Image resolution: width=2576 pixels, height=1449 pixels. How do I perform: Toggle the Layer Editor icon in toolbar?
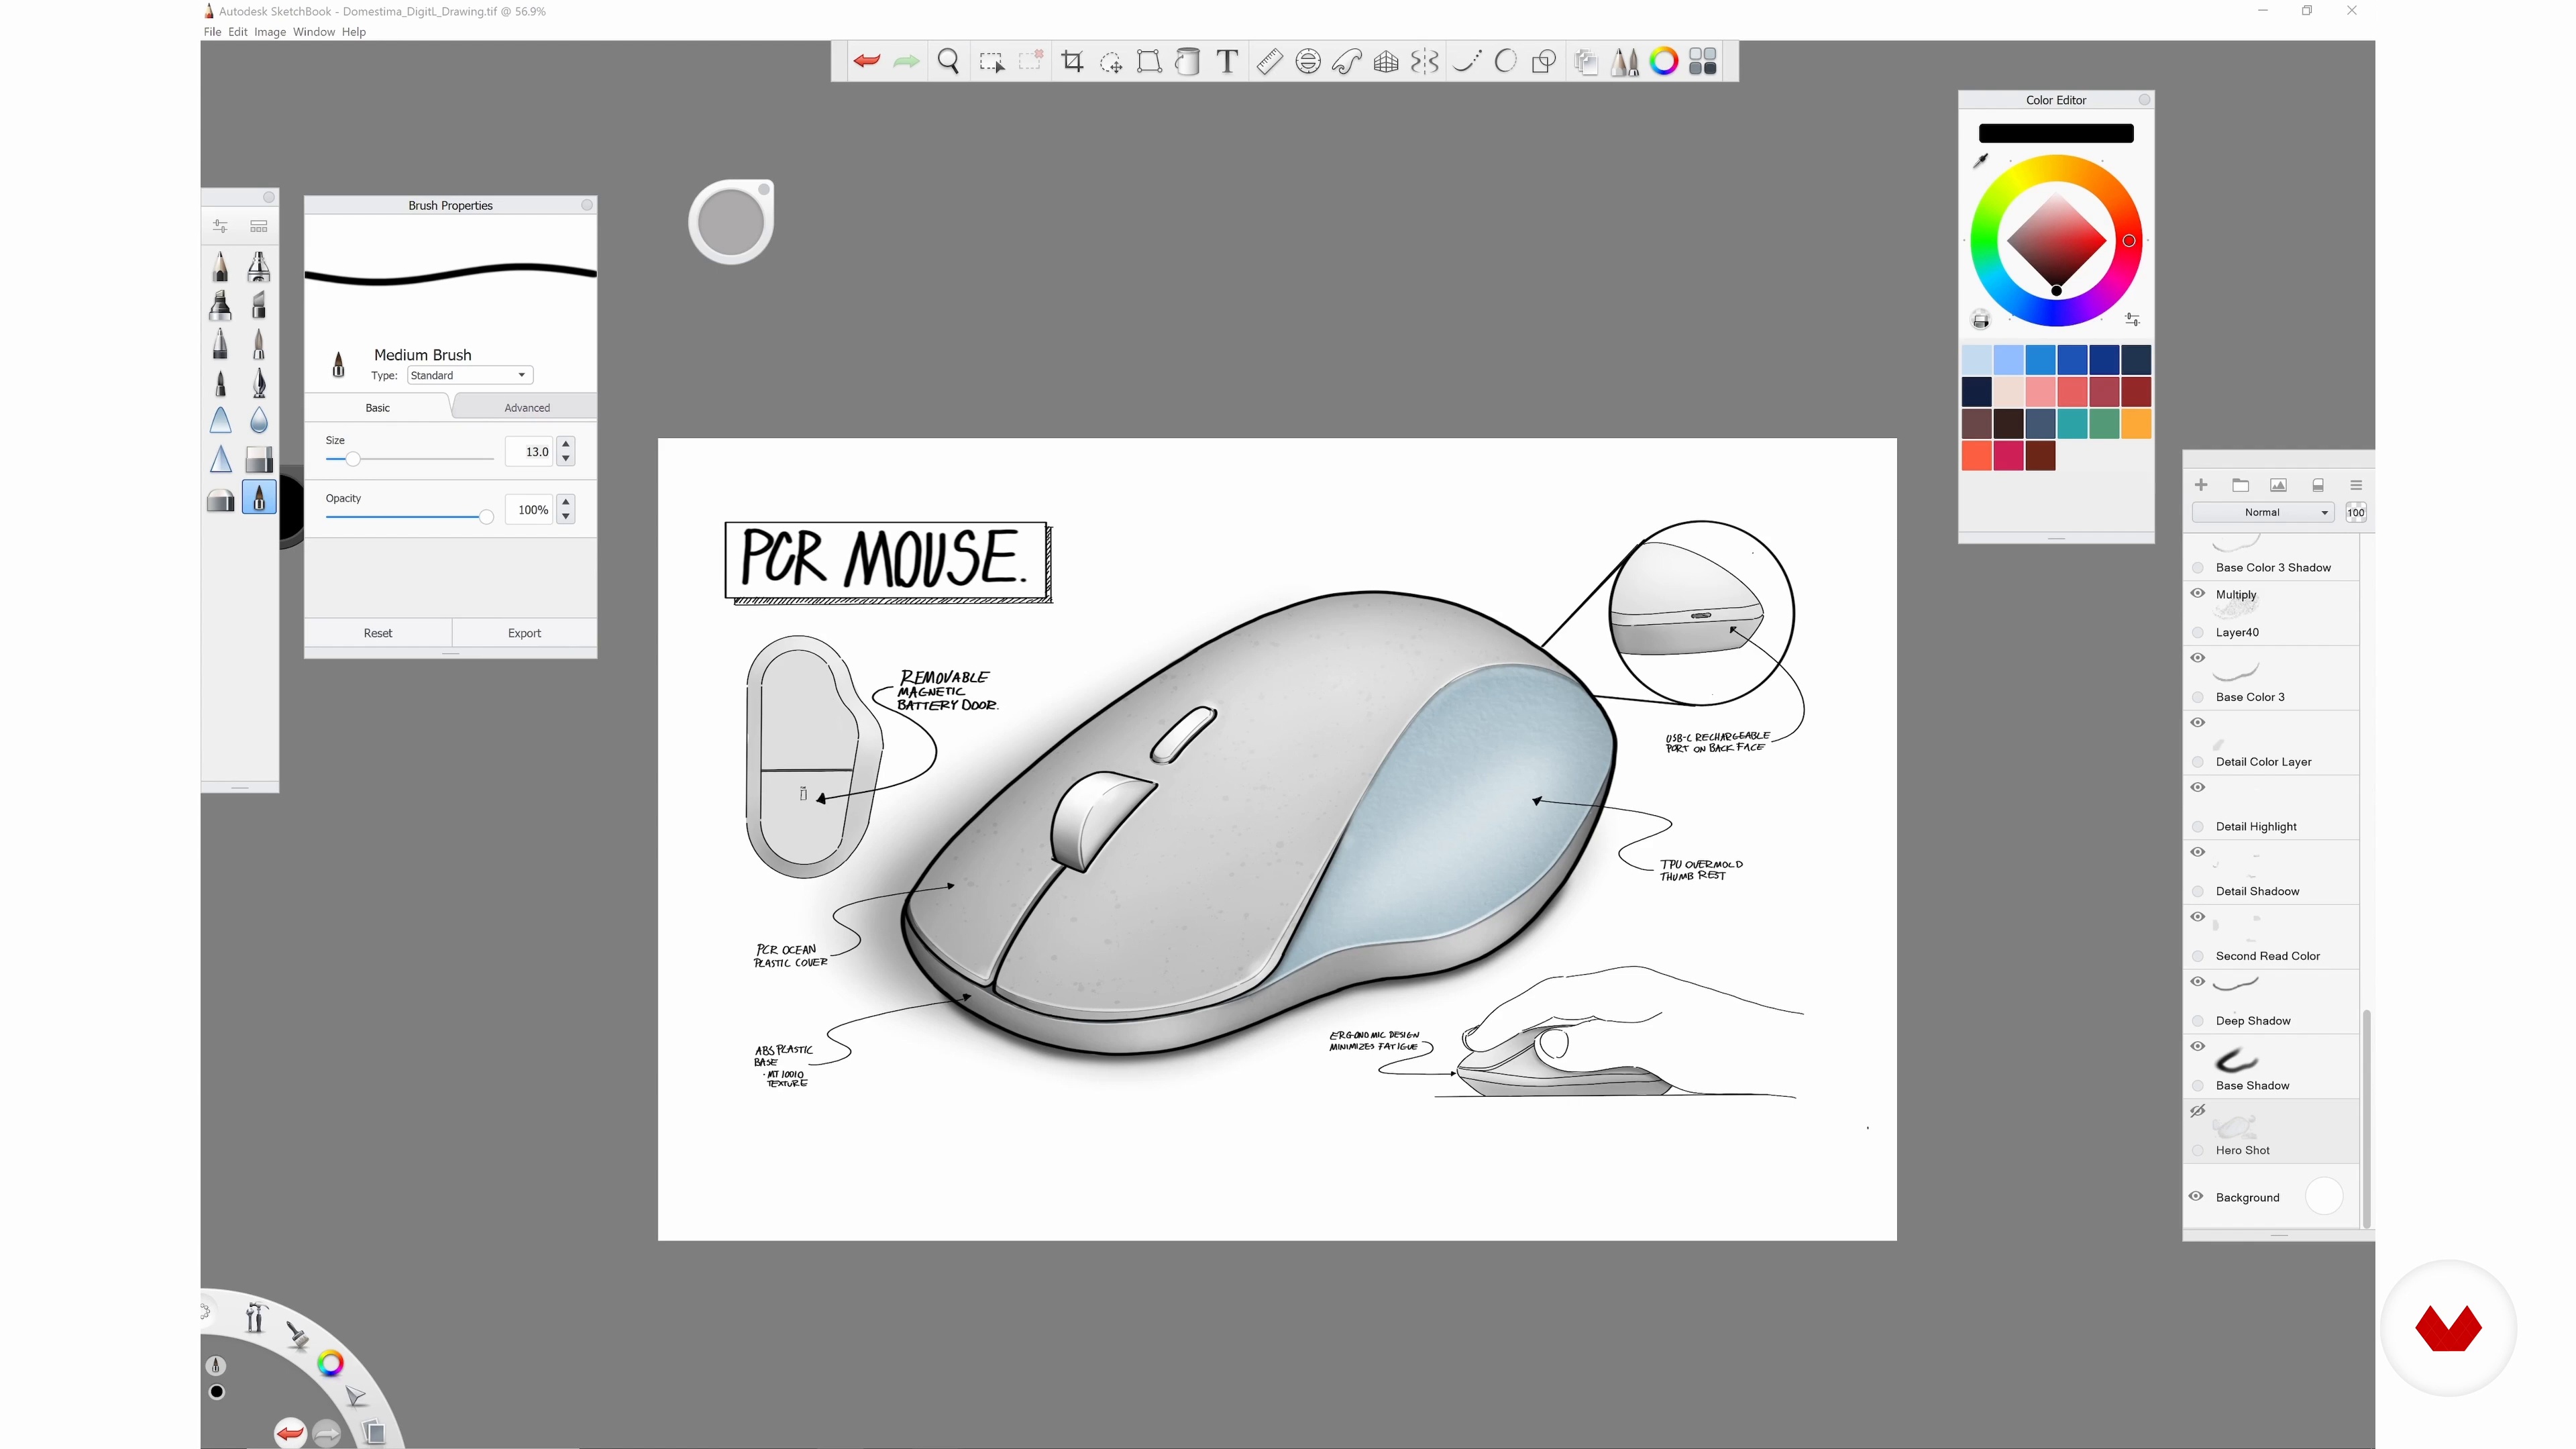[x=1585, y=62]
